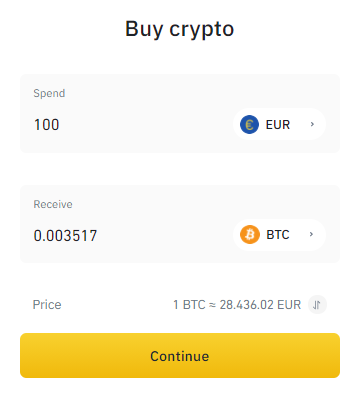Screen dimensions: 364x397
Task: Click the Receive label
Action: coord(53,204)
